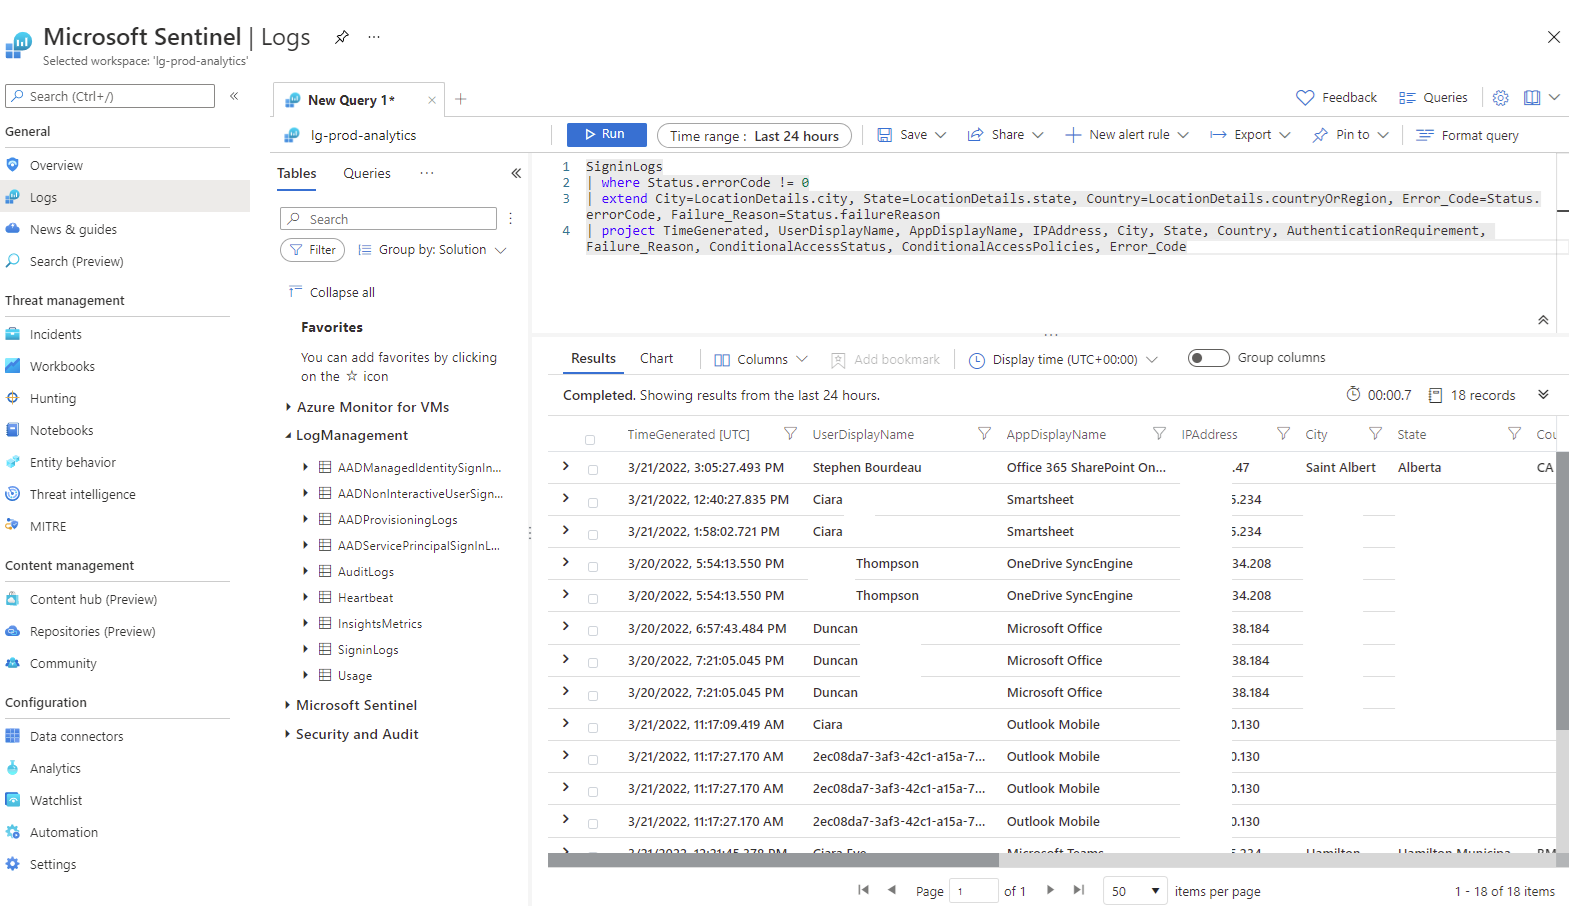Filter the AppDisplayName column
Image resolution: width=1569 pixels, height=906 pixels.
(x=1159, y=433)
